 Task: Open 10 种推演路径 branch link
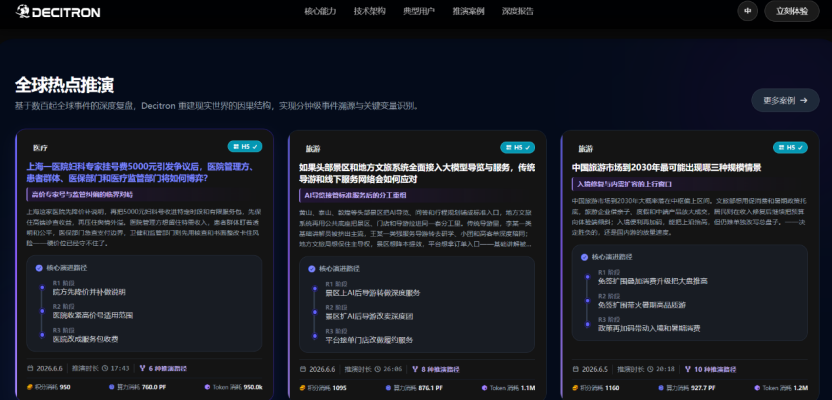pyautogui.click(x=710, y=369)
